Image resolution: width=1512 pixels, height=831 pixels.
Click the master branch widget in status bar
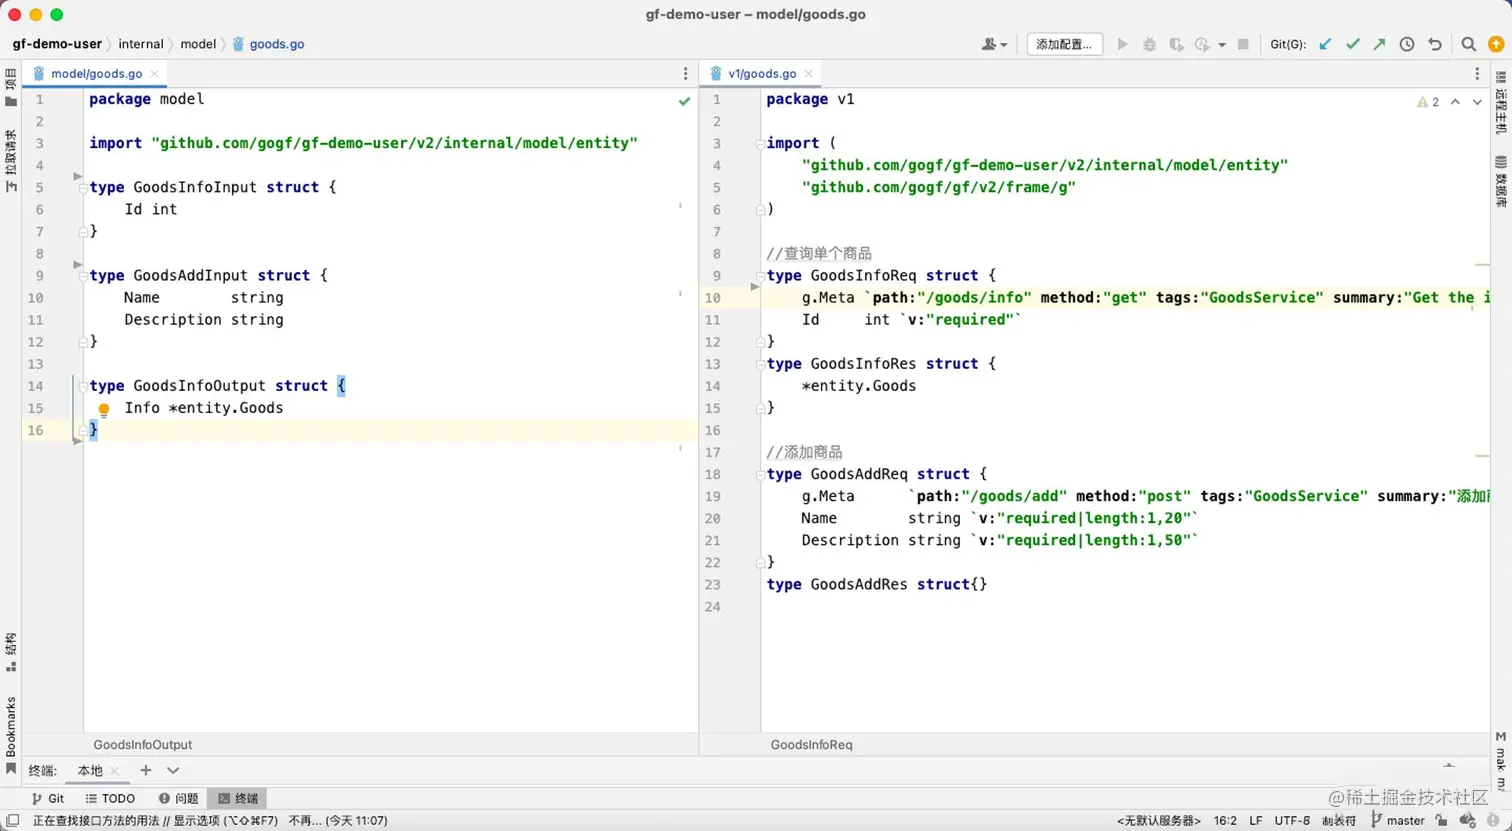(x=1397, y=820)
